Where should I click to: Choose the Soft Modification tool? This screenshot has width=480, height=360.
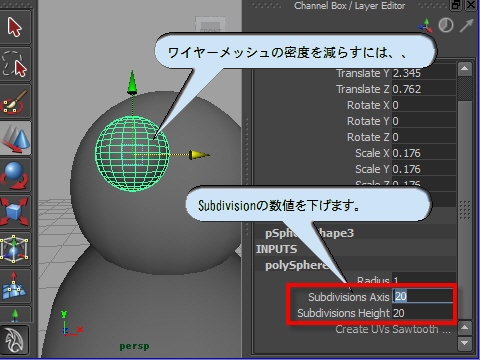tap(15, 286)
